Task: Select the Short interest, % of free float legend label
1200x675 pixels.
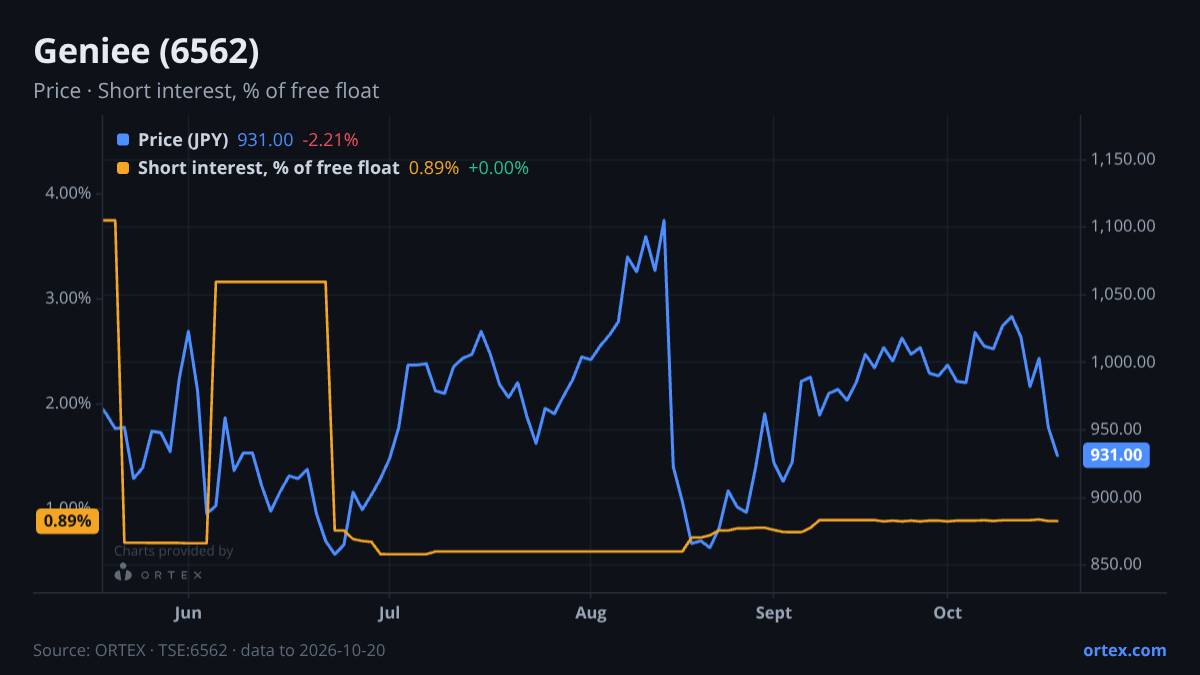Action: tap(268, 168)
